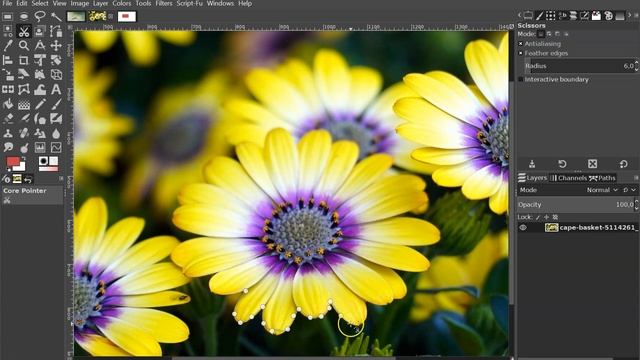Adjust the layer Opacity slider
Screen dimensions: 640x360
[x=576, y=204]
